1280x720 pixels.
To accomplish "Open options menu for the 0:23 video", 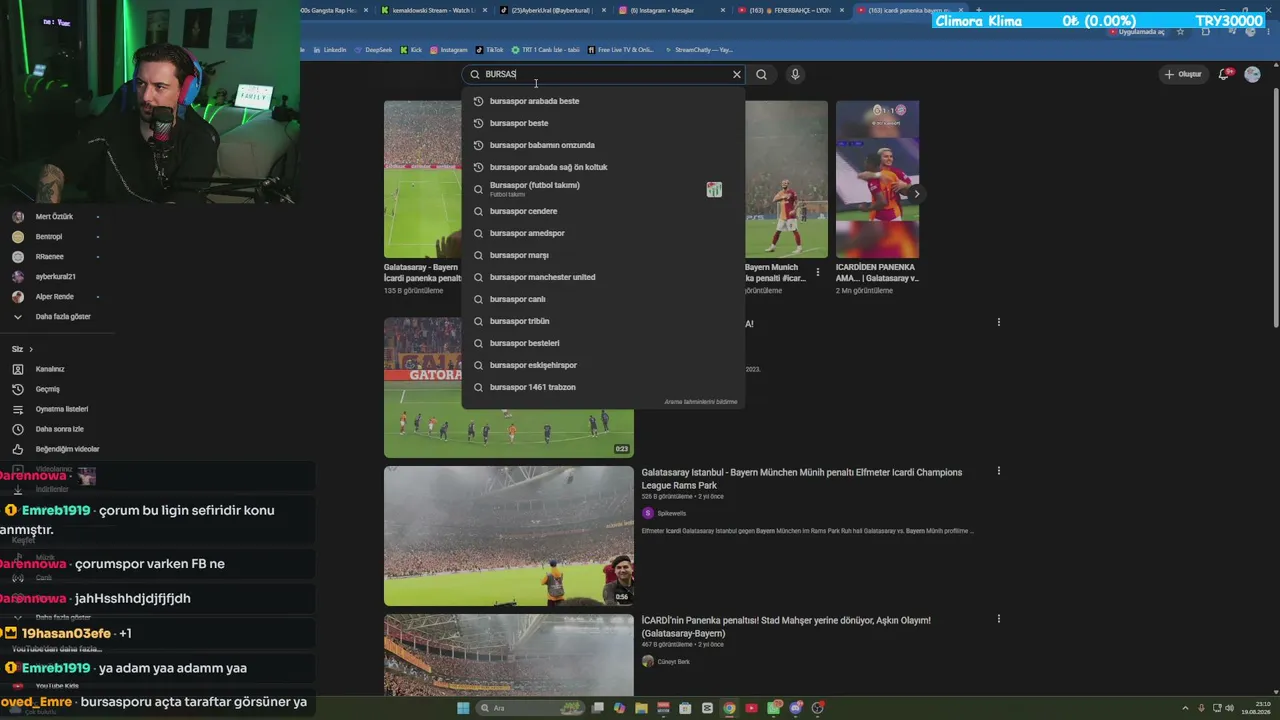I will point(998,322).
